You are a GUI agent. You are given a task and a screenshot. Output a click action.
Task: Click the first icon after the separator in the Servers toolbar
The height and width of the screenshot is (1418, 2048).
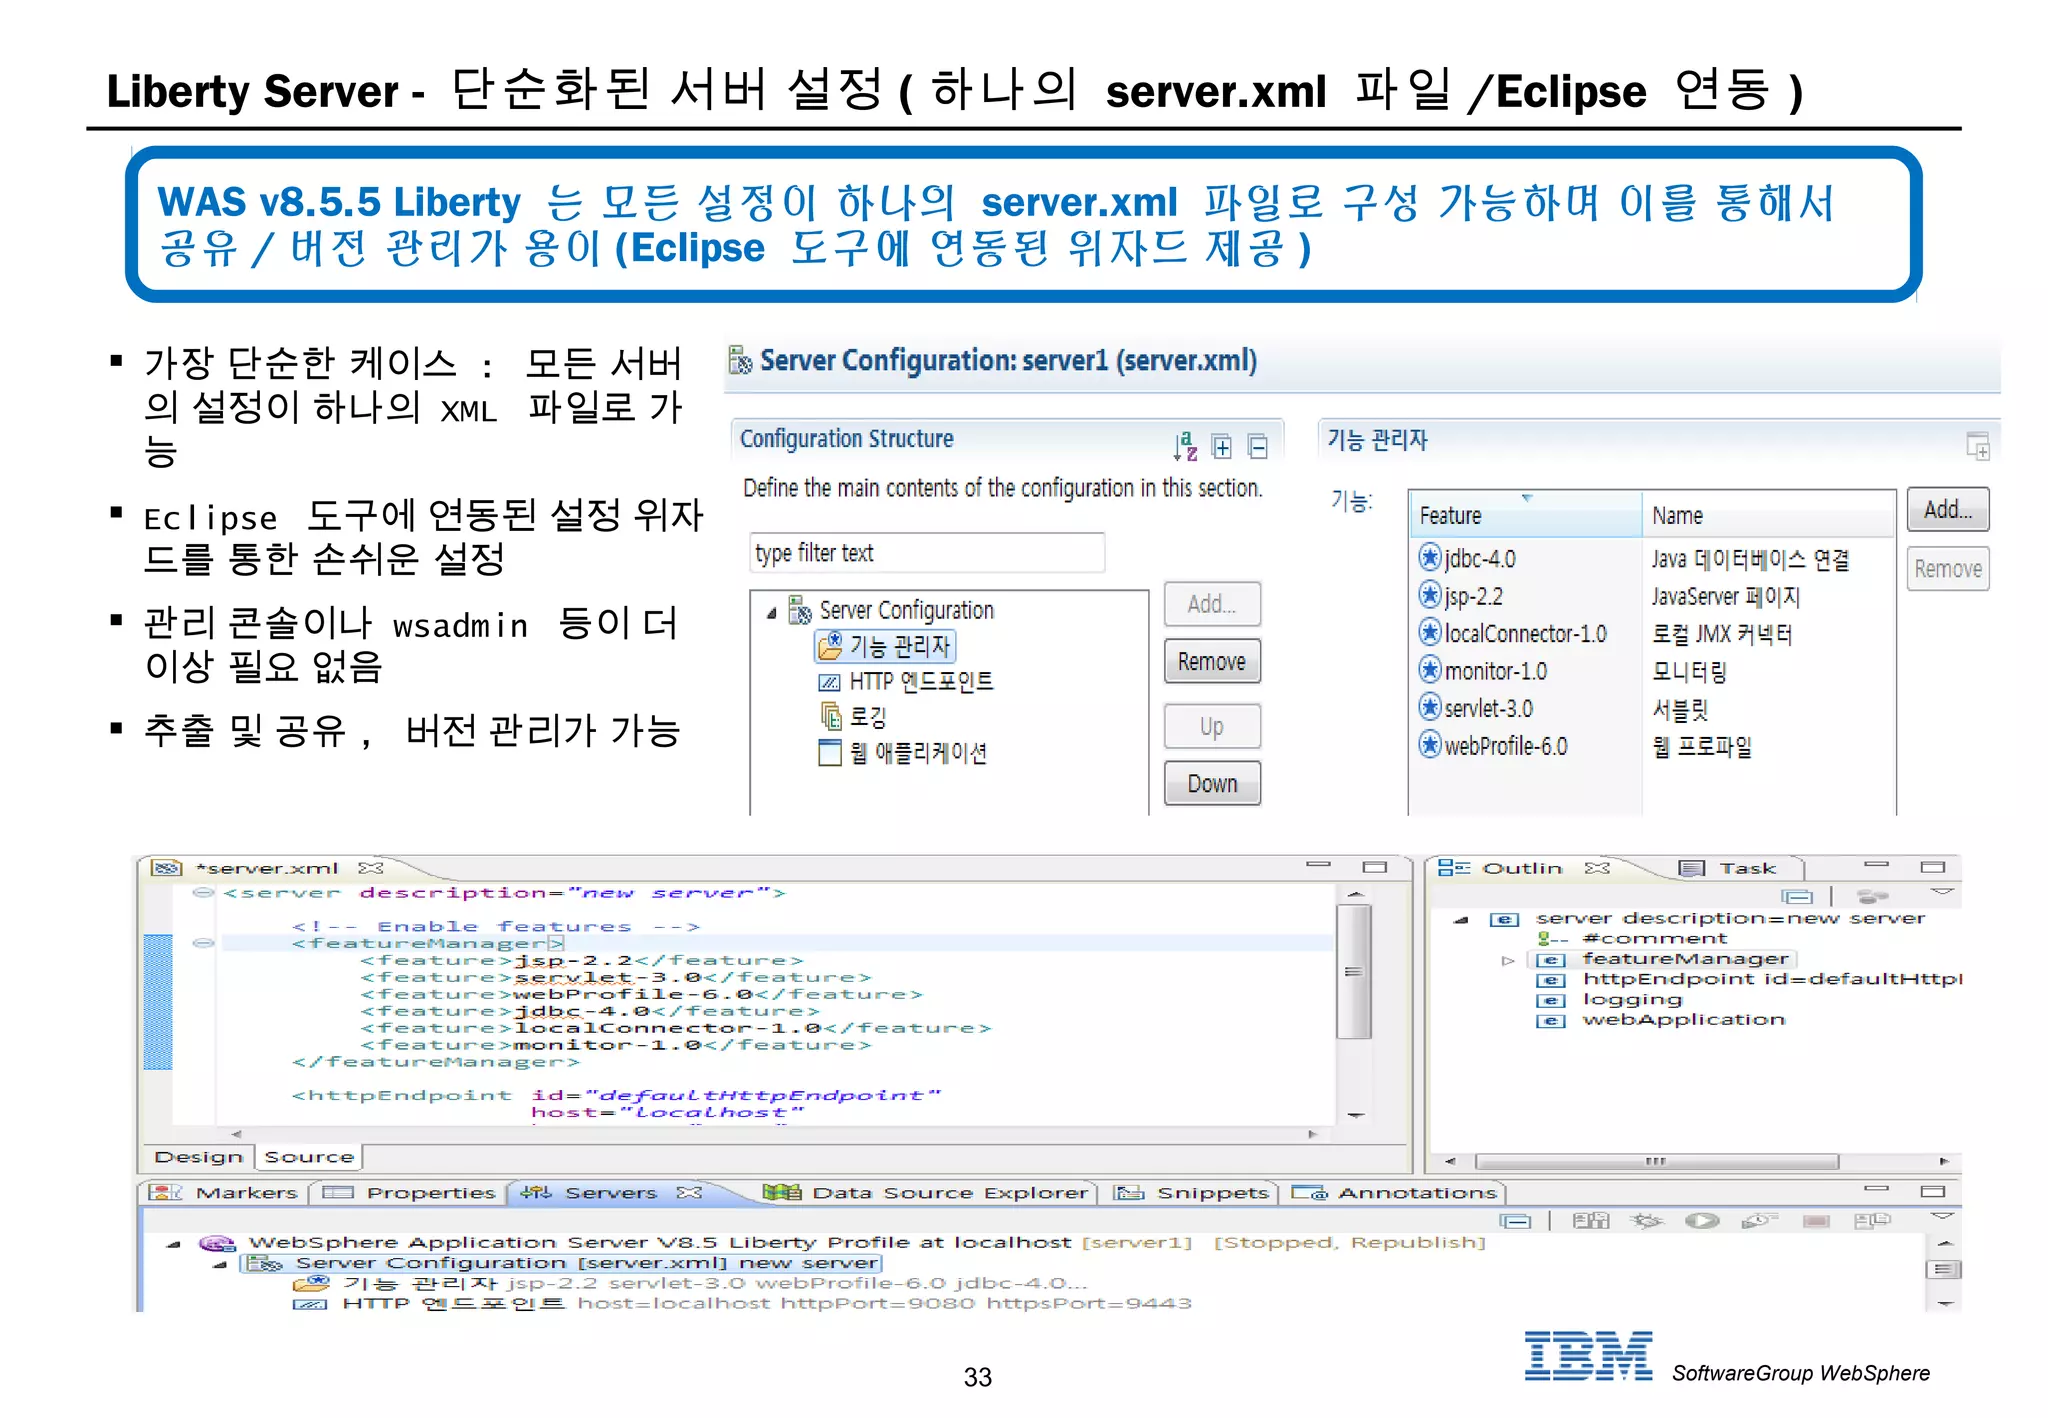point(1591,1220)
